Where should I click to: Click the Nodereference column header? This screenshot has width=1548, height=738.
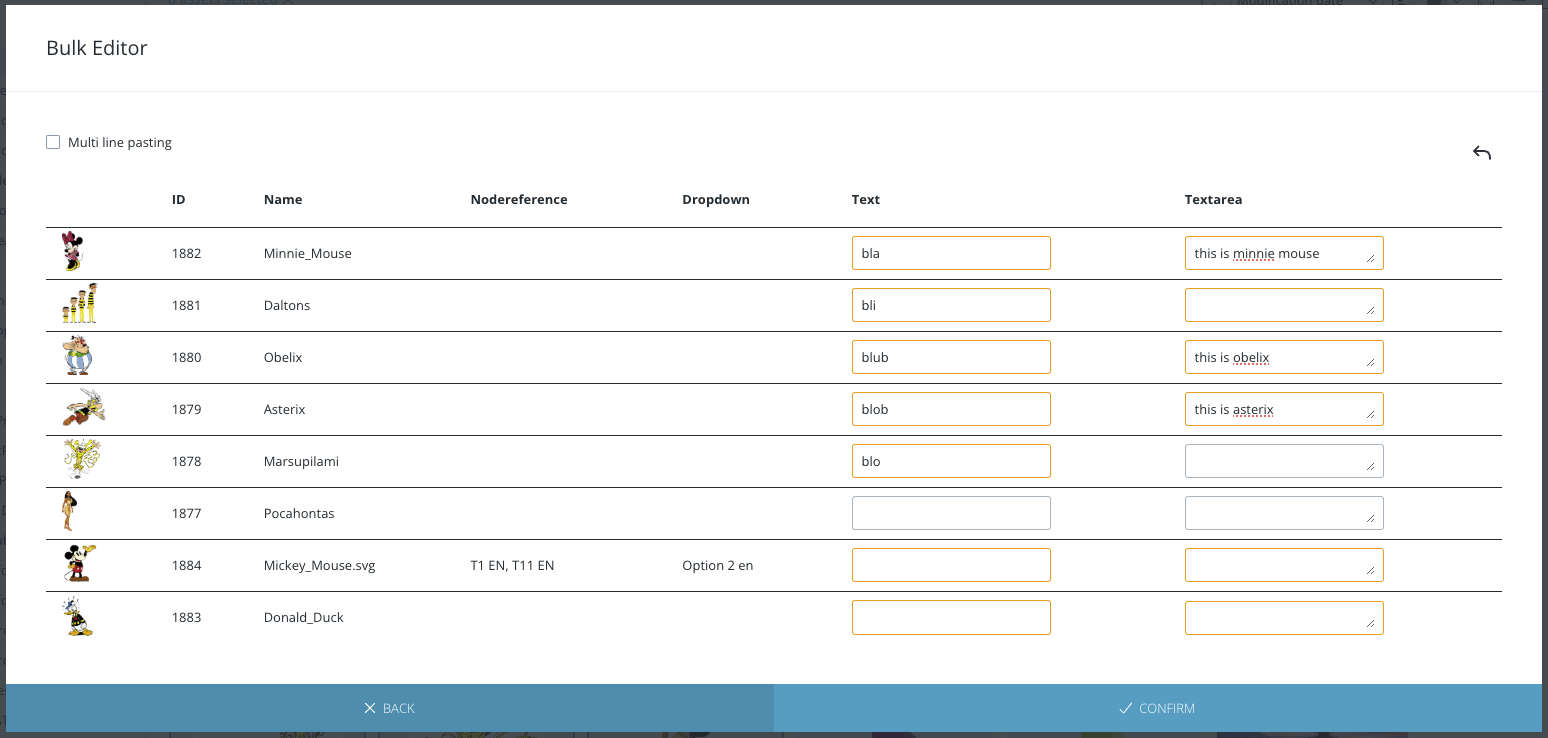[x=519, y=199]
